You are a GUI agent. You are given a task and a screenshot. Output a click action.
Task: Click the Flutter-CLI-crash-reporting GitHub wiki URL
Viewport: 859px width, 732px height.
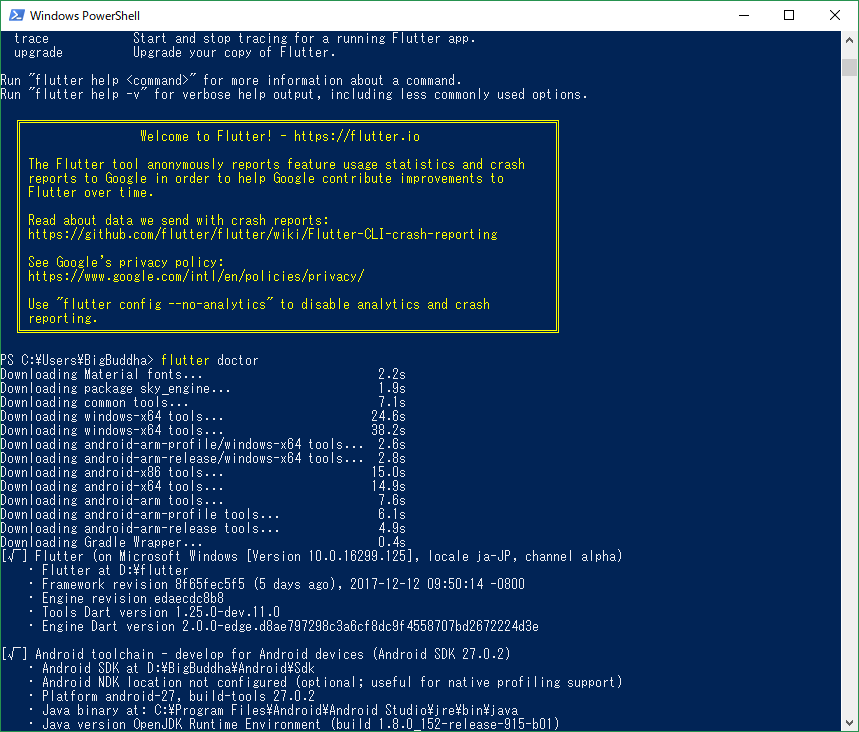[x=263, y=235]
